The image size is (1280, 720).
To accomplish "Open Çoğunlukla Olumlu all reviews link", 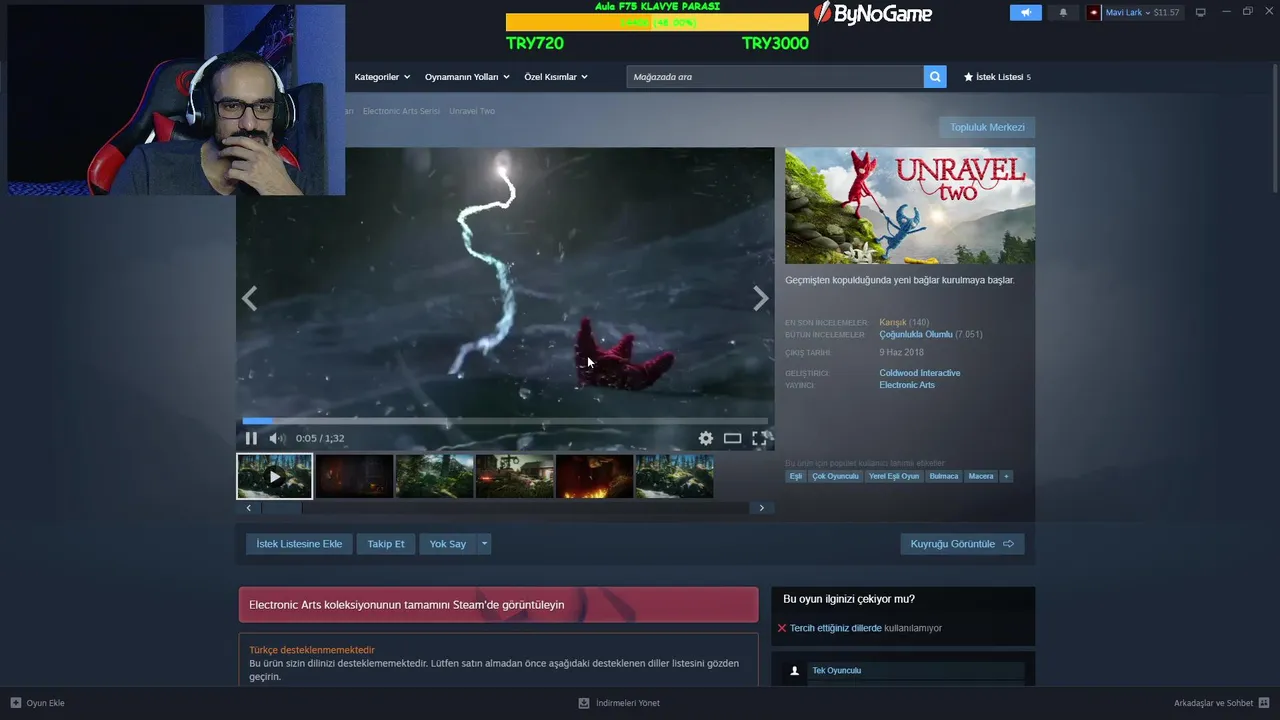I will tap(916, 334).
